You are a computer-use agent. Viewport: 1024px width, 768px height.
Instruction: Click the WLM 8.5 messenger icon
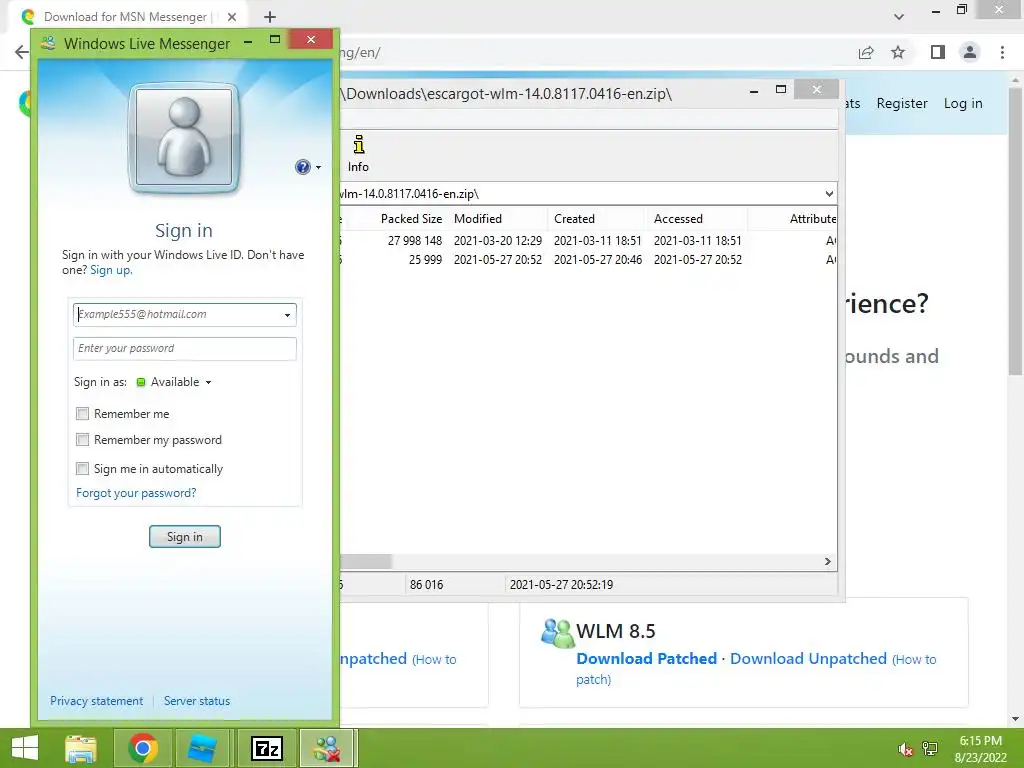coord(557,632)
